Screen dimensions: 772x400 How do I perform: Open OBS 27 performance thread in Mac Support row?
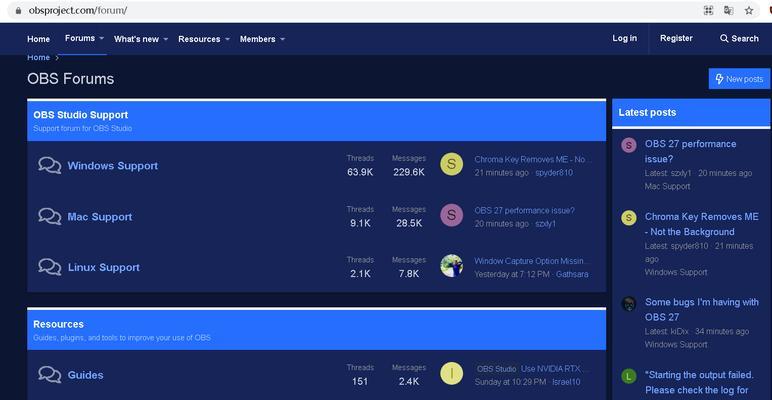[524, 210]
